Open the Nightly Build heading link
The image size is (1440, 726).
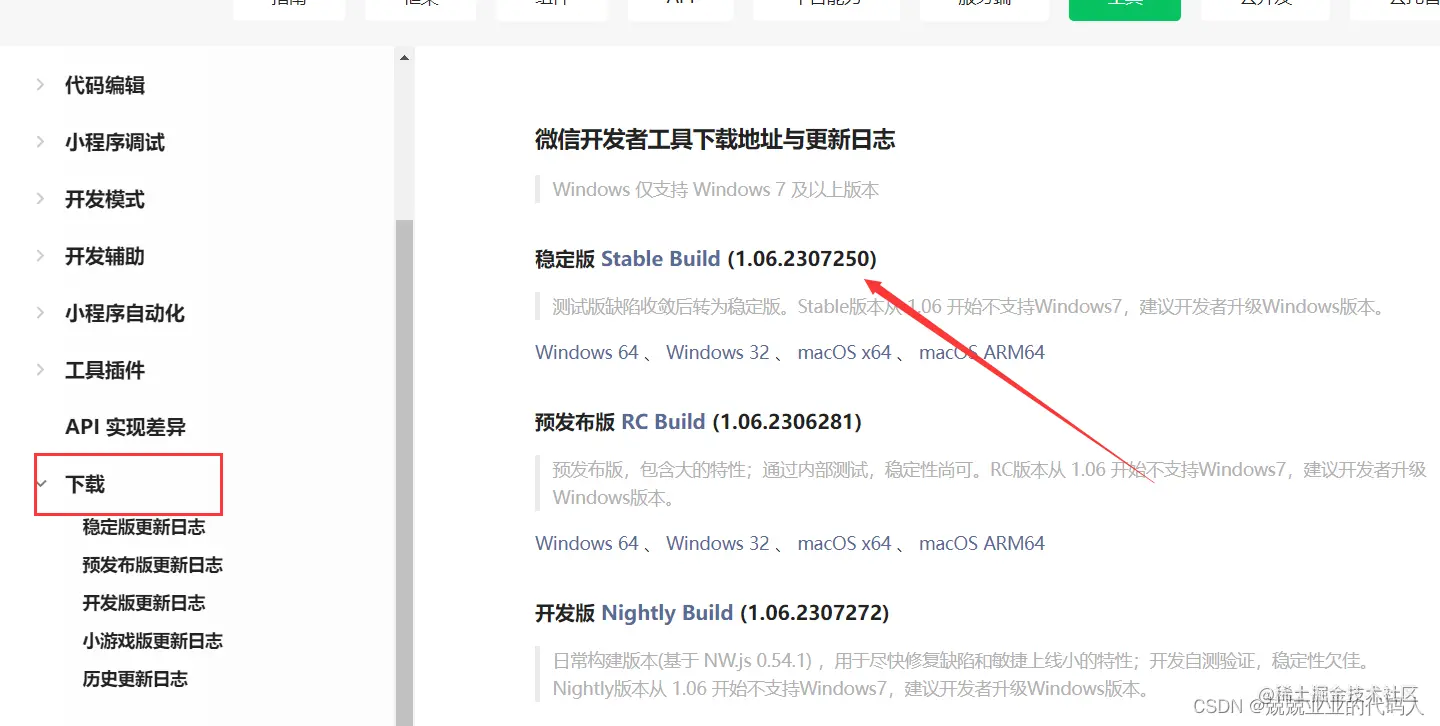point(667,613)
